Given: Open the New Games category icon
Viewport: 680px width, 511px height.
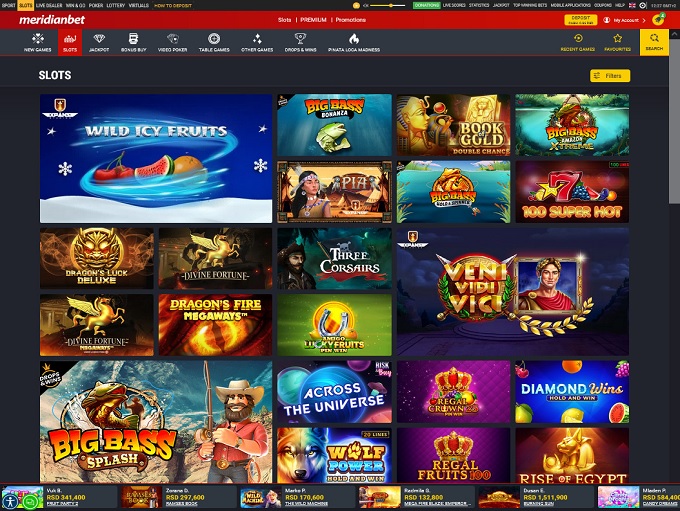Looking at the screenshot, I should pos(38,41).
